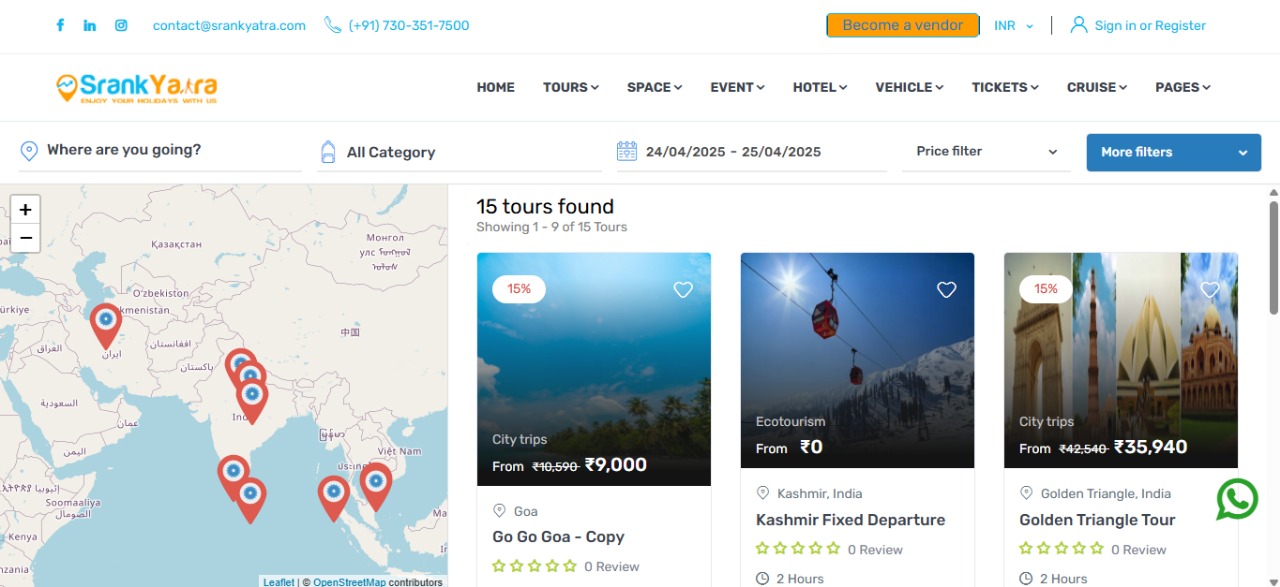Click the WhatsApp chat icon
Viewport: 1280px width, 587px height.
coord(1237,499)
